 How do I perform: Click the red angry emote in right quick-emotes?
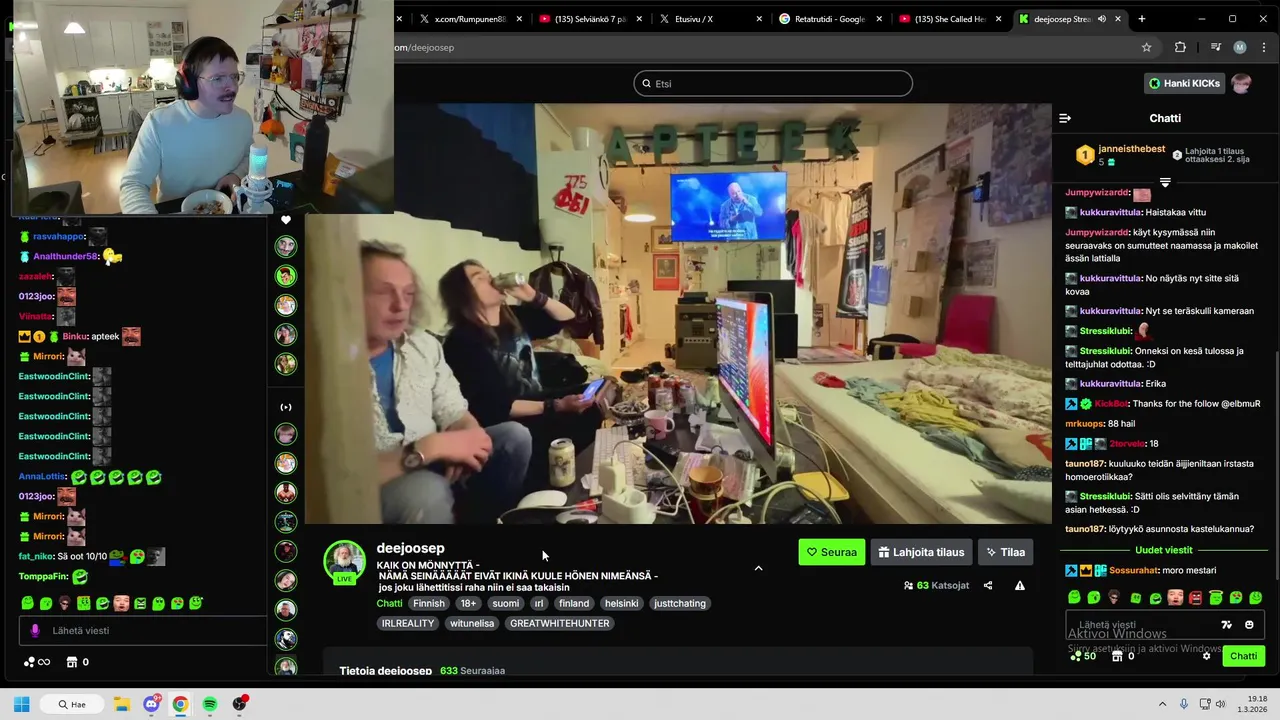click(x=1195, y=598)
